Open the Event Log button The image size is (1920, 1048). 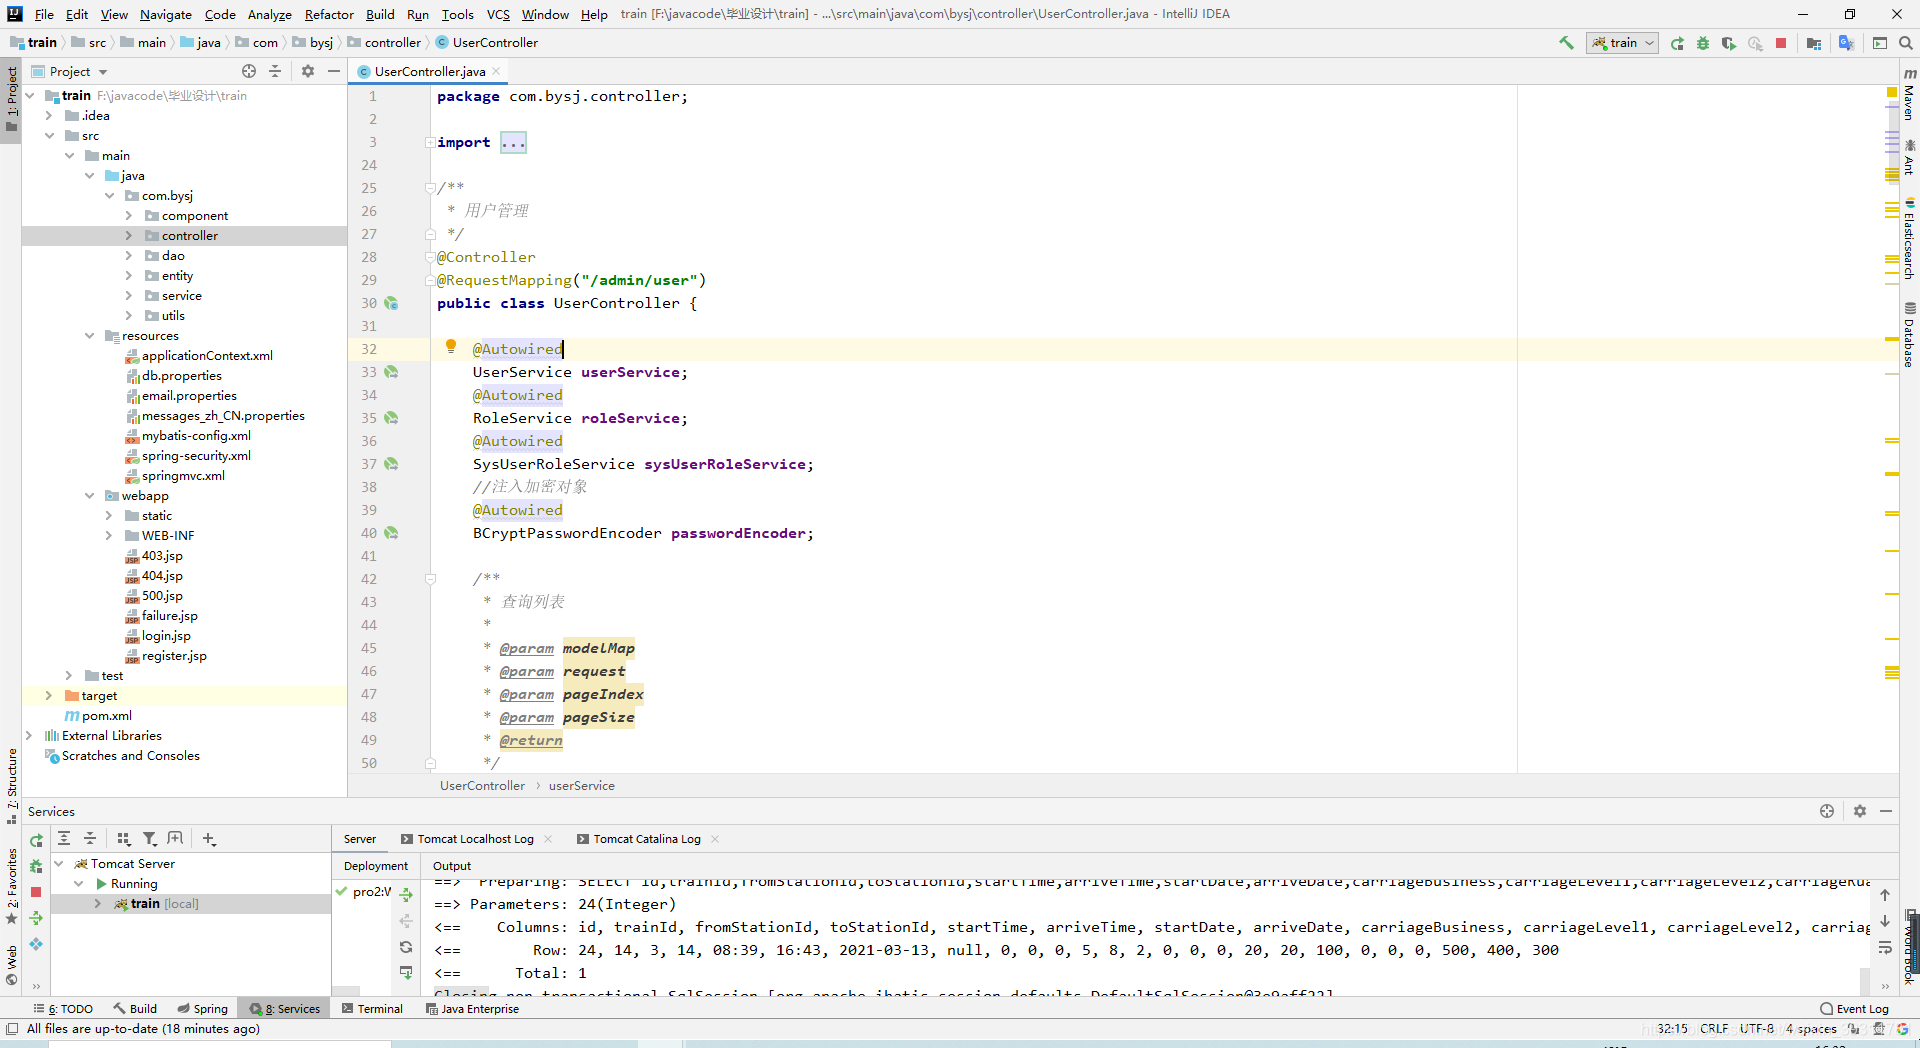(x=1855, y=1009)
